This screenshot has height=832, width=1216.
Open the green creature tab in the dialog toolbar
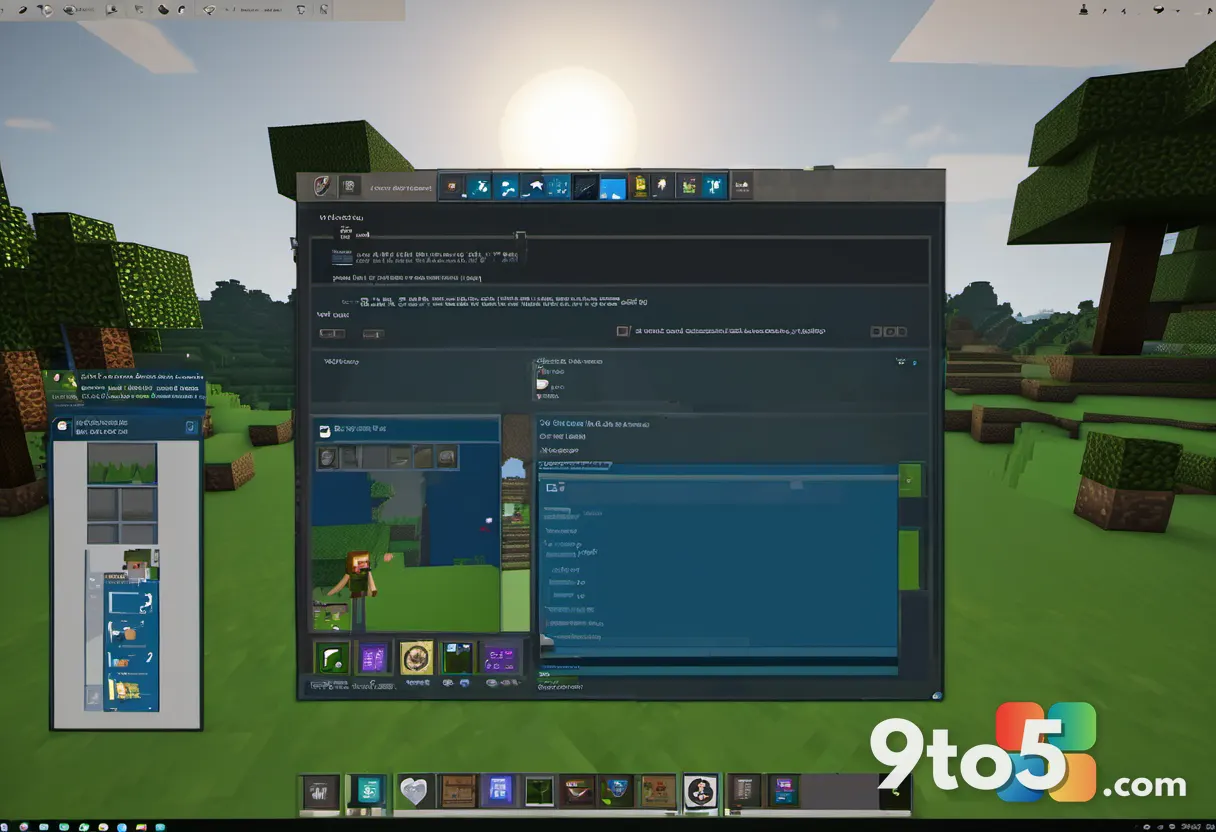(689, 186)
